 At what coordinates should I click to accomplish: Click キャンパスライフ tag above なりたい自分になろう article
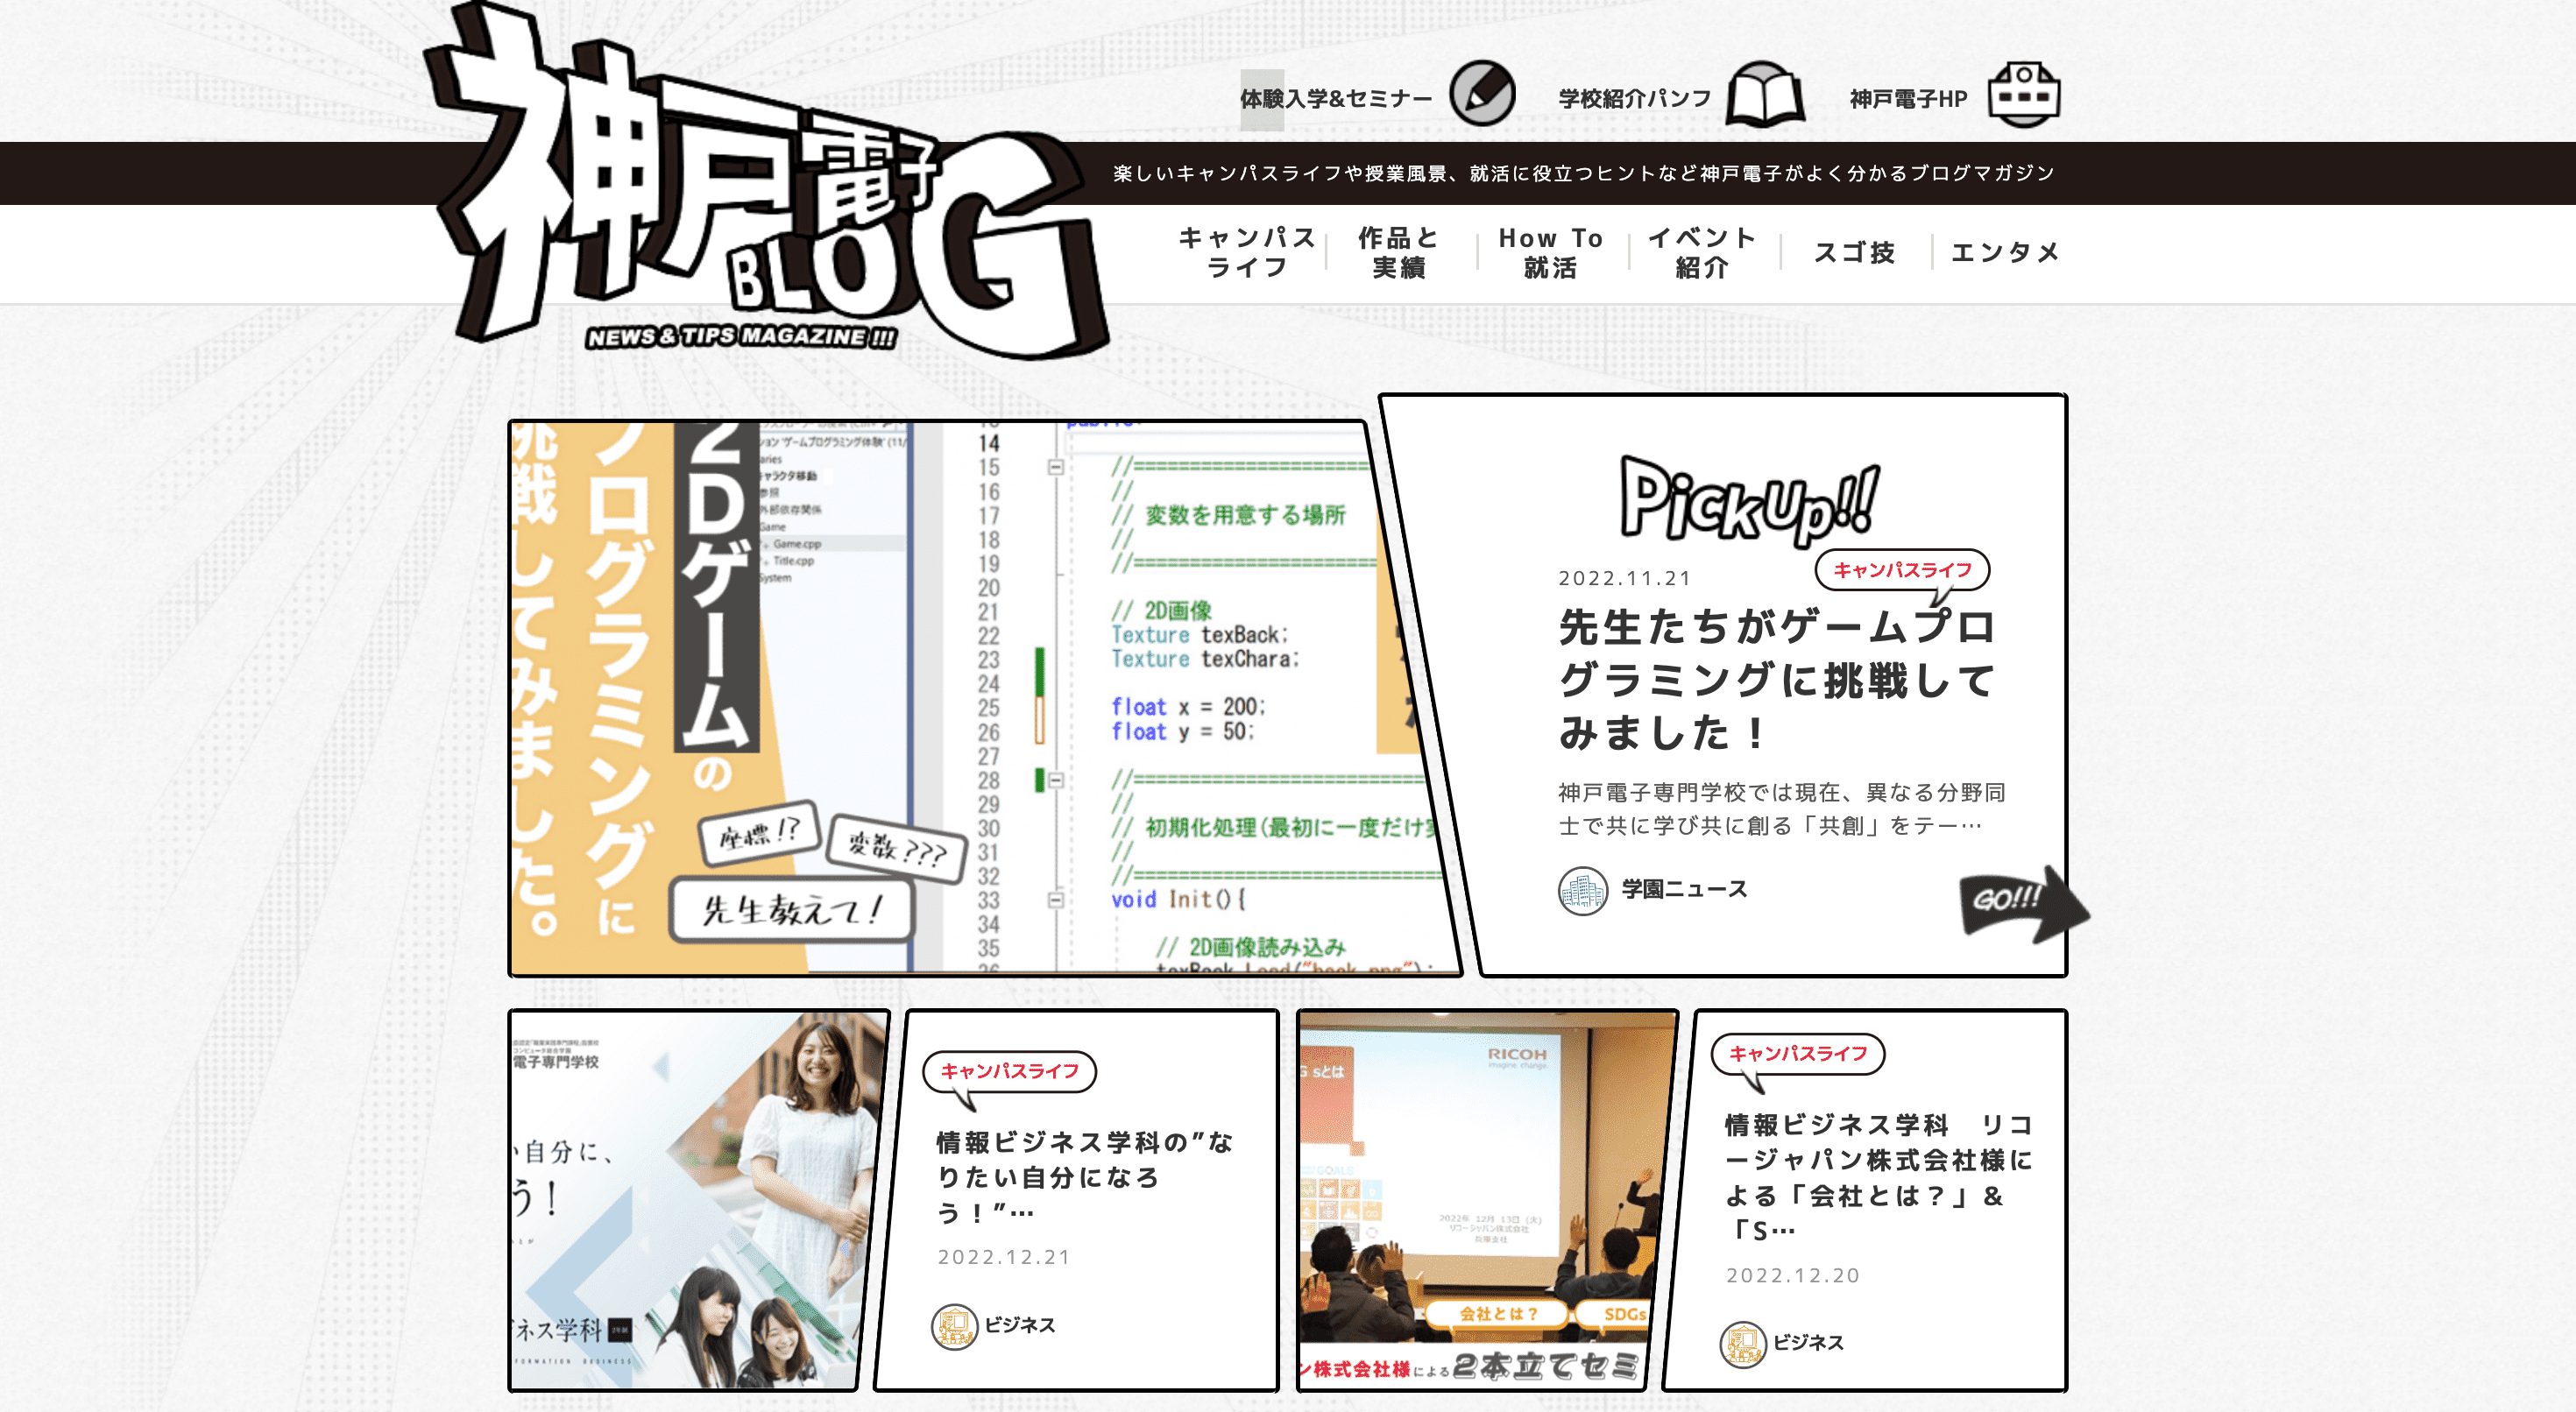click(1009, 1071)
